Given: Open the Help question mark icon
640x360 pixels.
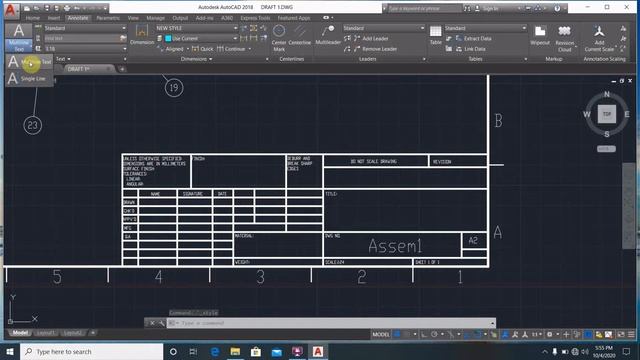Looking at the screenshot, I should coord(557,8).
